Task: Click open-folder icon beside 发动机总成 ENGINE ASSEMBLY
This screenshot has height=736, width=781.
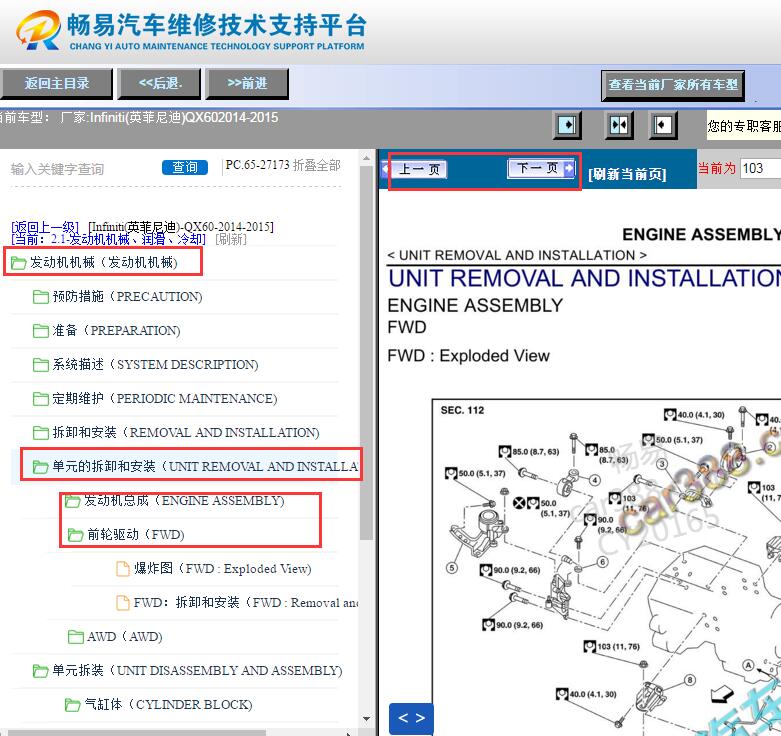Action: click(73, 501)
